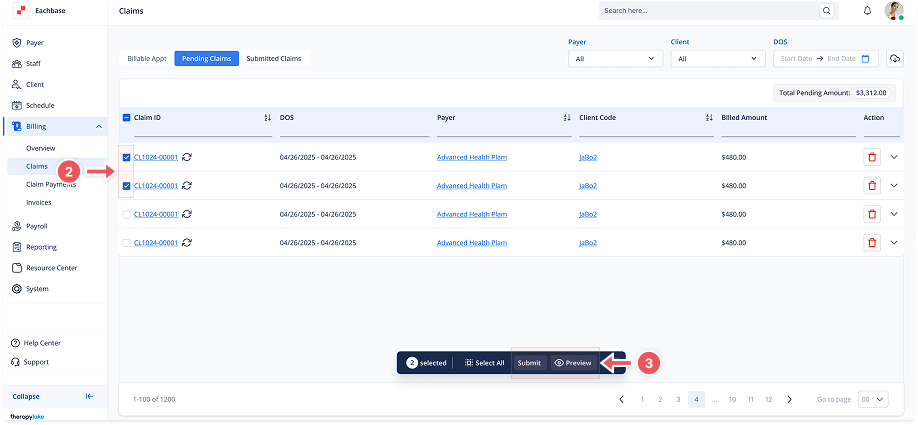The height and width of the screenshot is (425, 918).
Task: Collapse the sidebar
Action: coord(53,396)
